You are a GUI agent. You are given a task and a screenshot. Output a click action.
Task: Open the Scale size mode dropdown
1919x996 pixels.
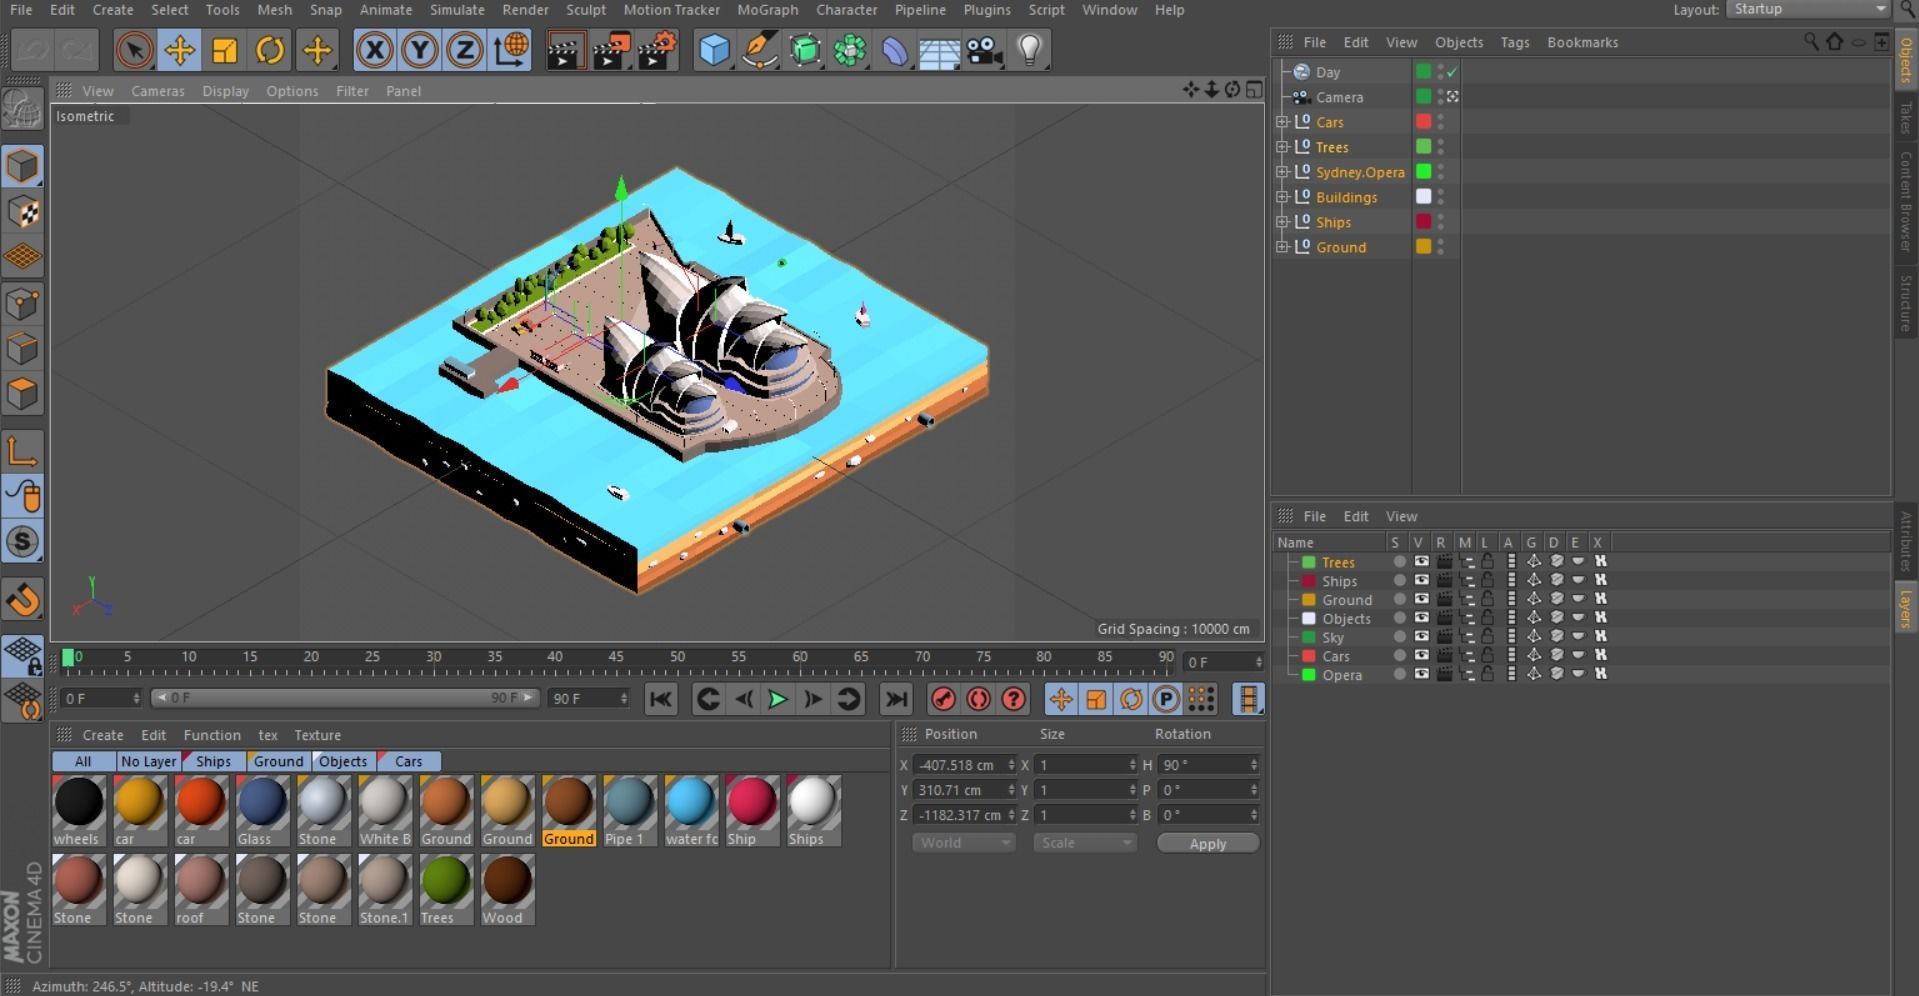(x=1085, y=843)
